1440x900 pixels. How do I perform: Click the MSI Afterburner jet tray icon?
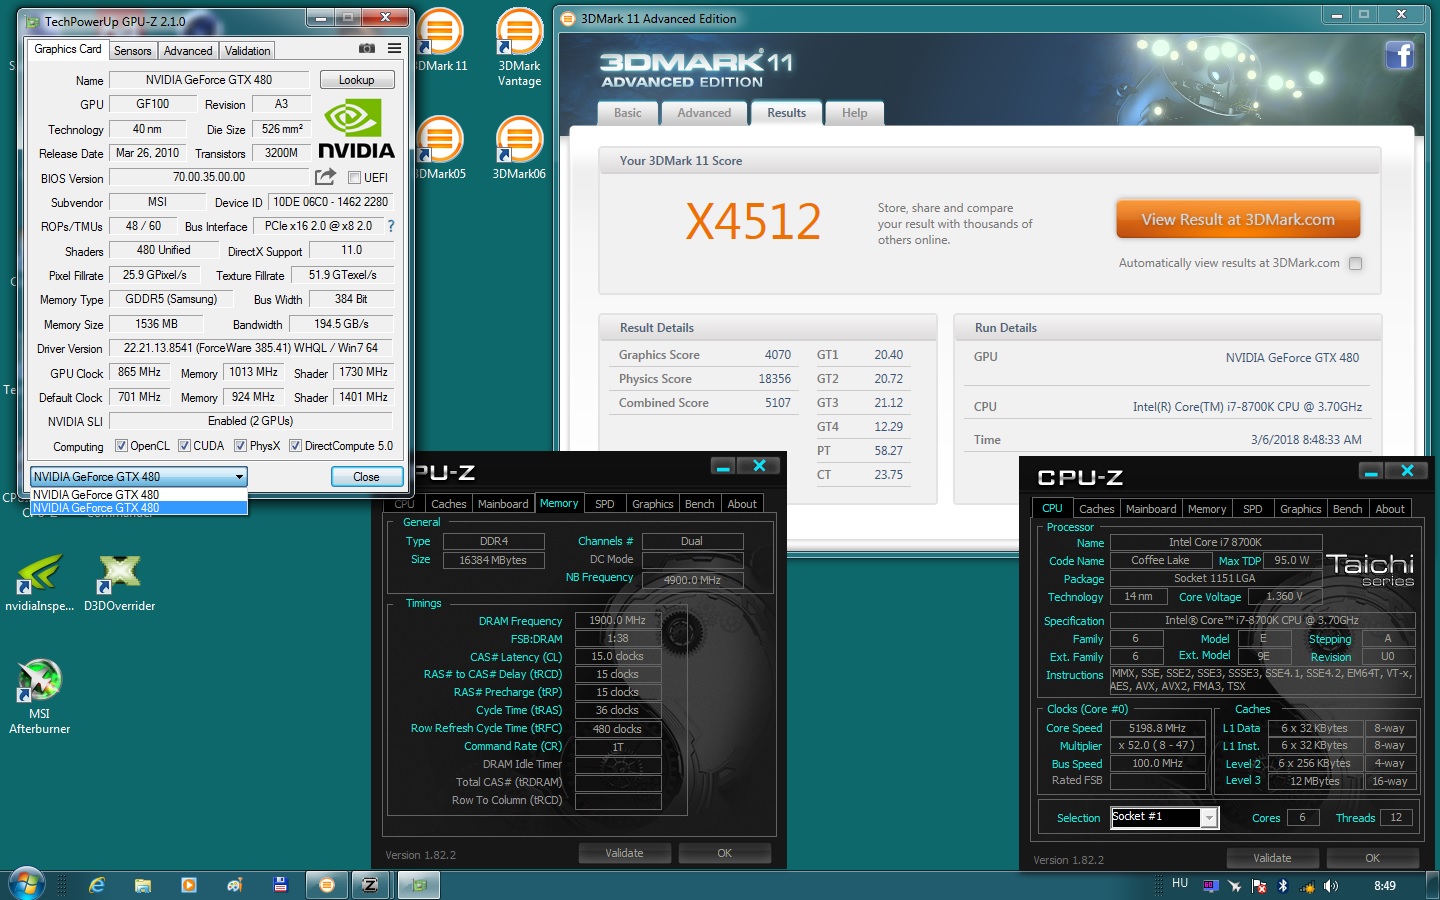click(x=1235, y=886)
